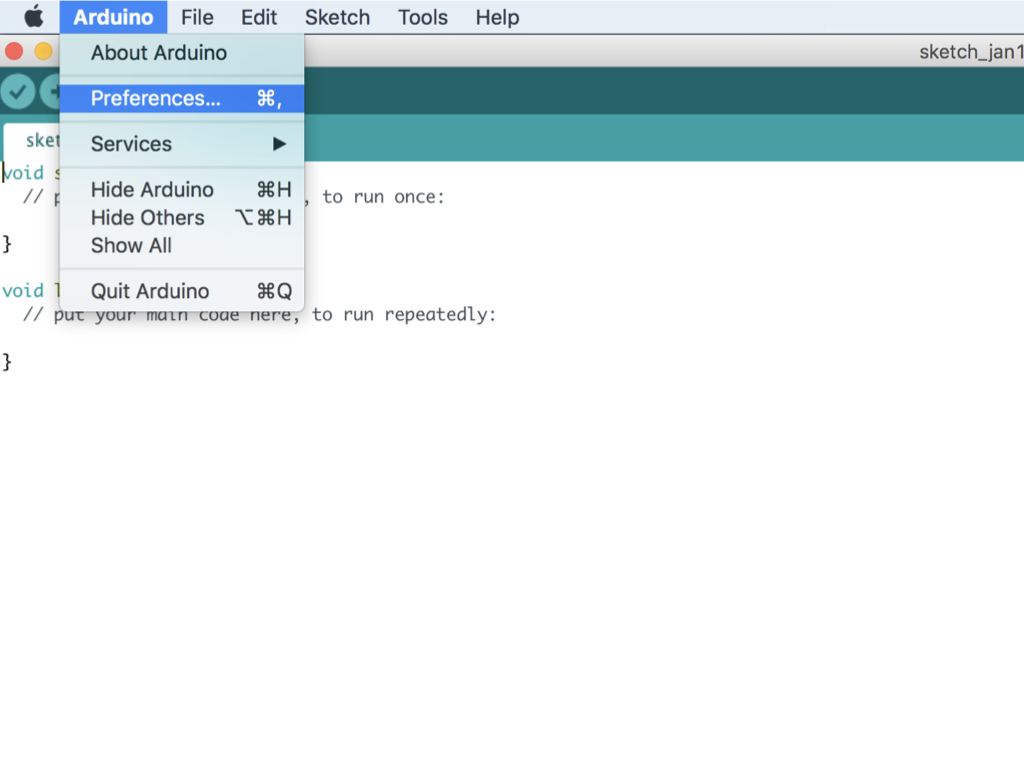Select About Arduino

click(182, 53)
